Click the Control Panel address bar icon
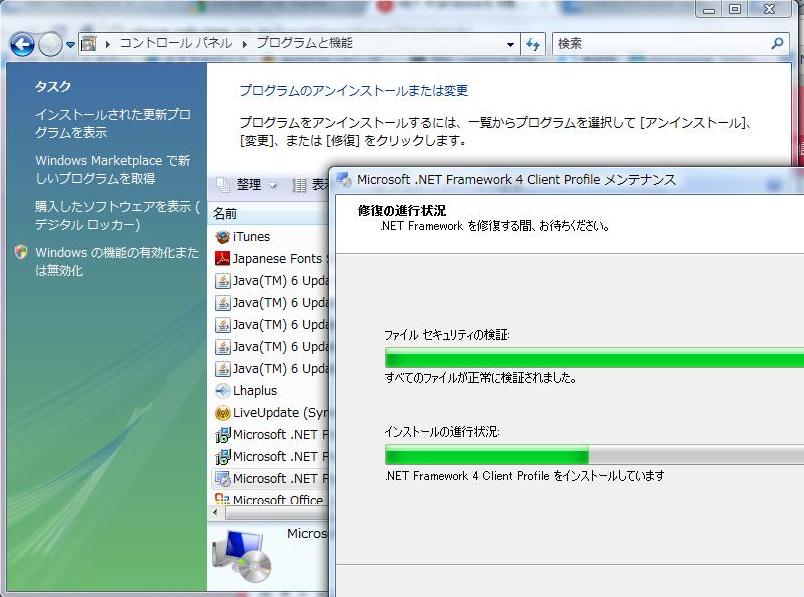The height and width of the screenshot is (597, 804). [x=89, y=44]
